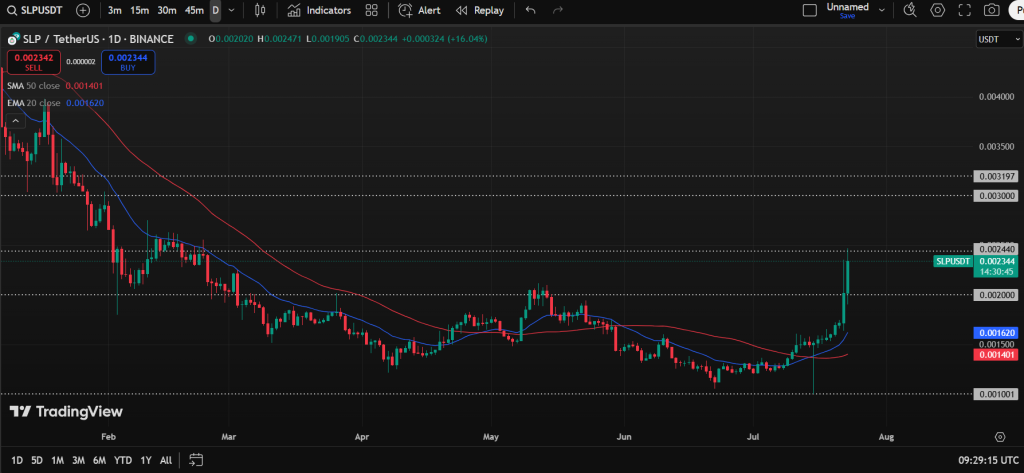
Task: Click the green market status dot
Action: pyautogui.click(x=191, y=39)
